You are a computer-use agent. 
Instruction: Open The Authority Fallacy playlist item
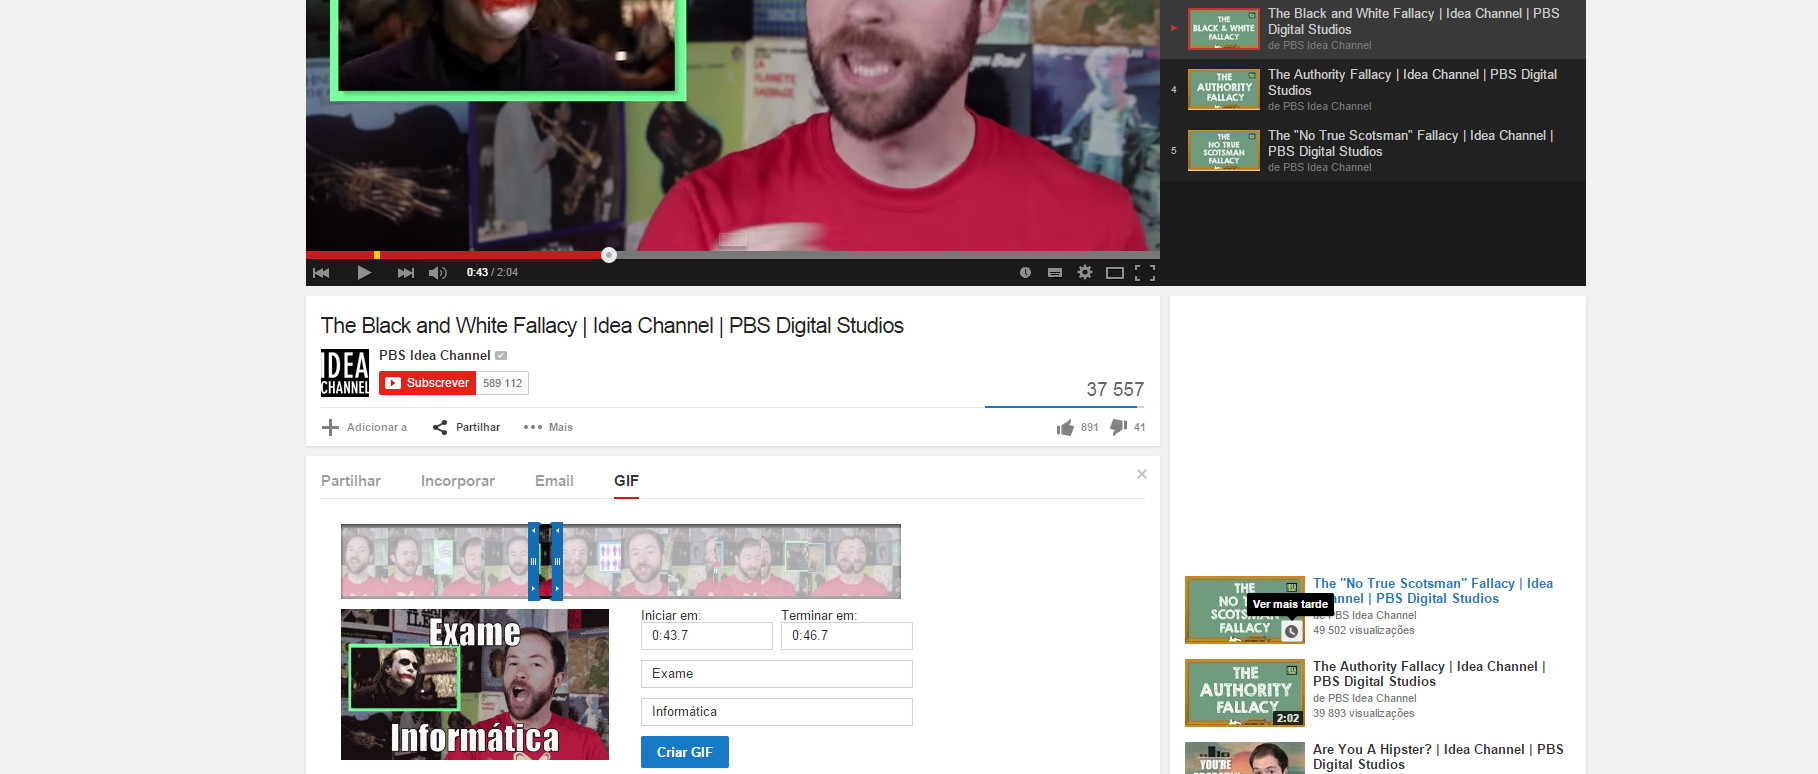[1373, 90]
